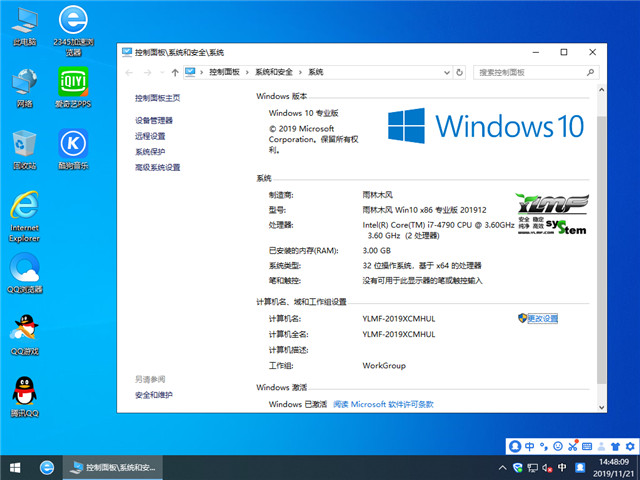The width and height of the screenshot is (640, 480).
Task: Click 更改设置 beside computer name
Action: (x=542, y=318)
